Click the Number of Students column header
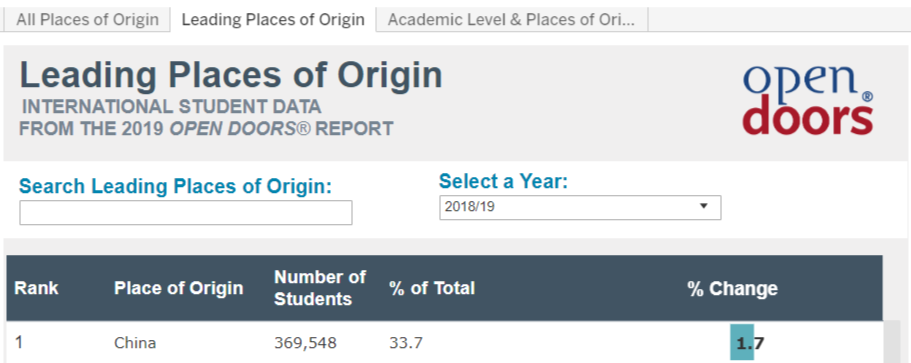The height and width of the screenshot is (363, 911). coord(320,288)
